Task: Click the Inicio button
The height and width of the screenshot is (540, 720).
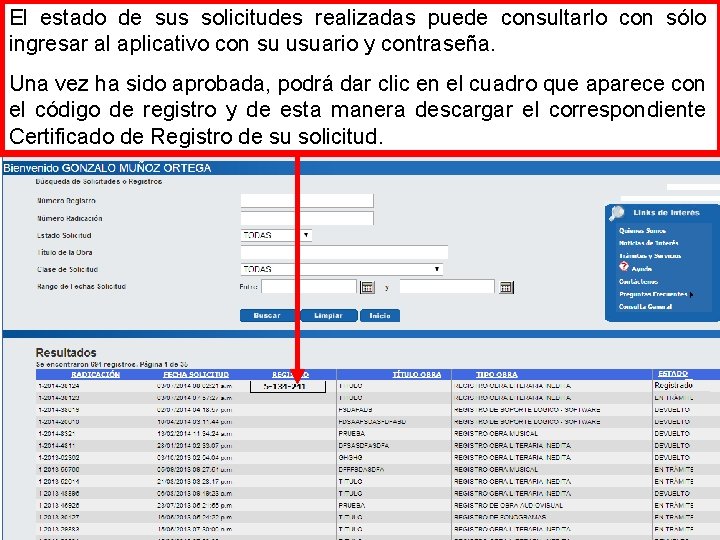Action: tap(380, 315)
